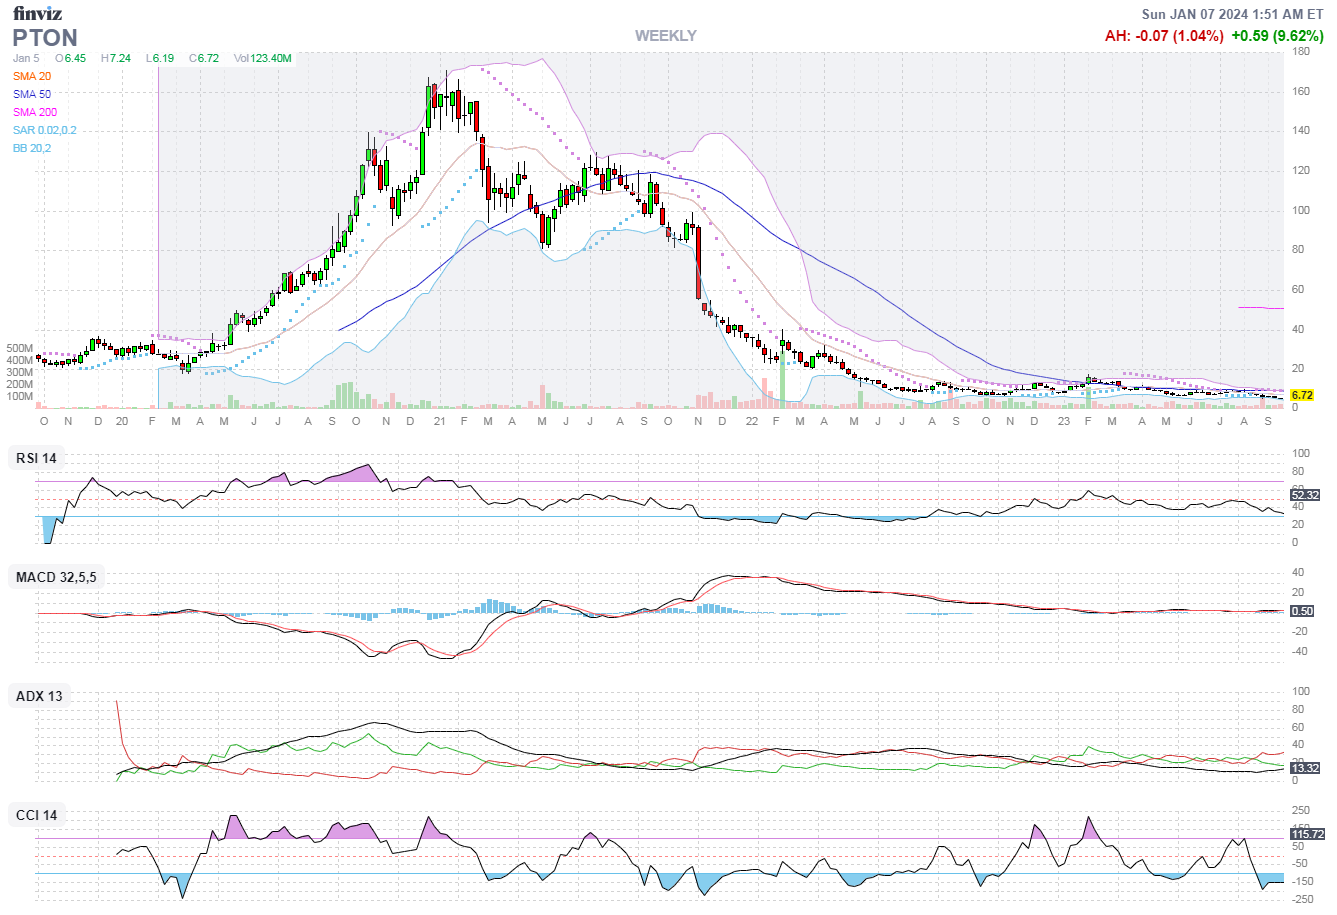This screenshot has height=915, width=1337.
Task: Click the Jan 5 date label
Action: [x=26, y=58]
